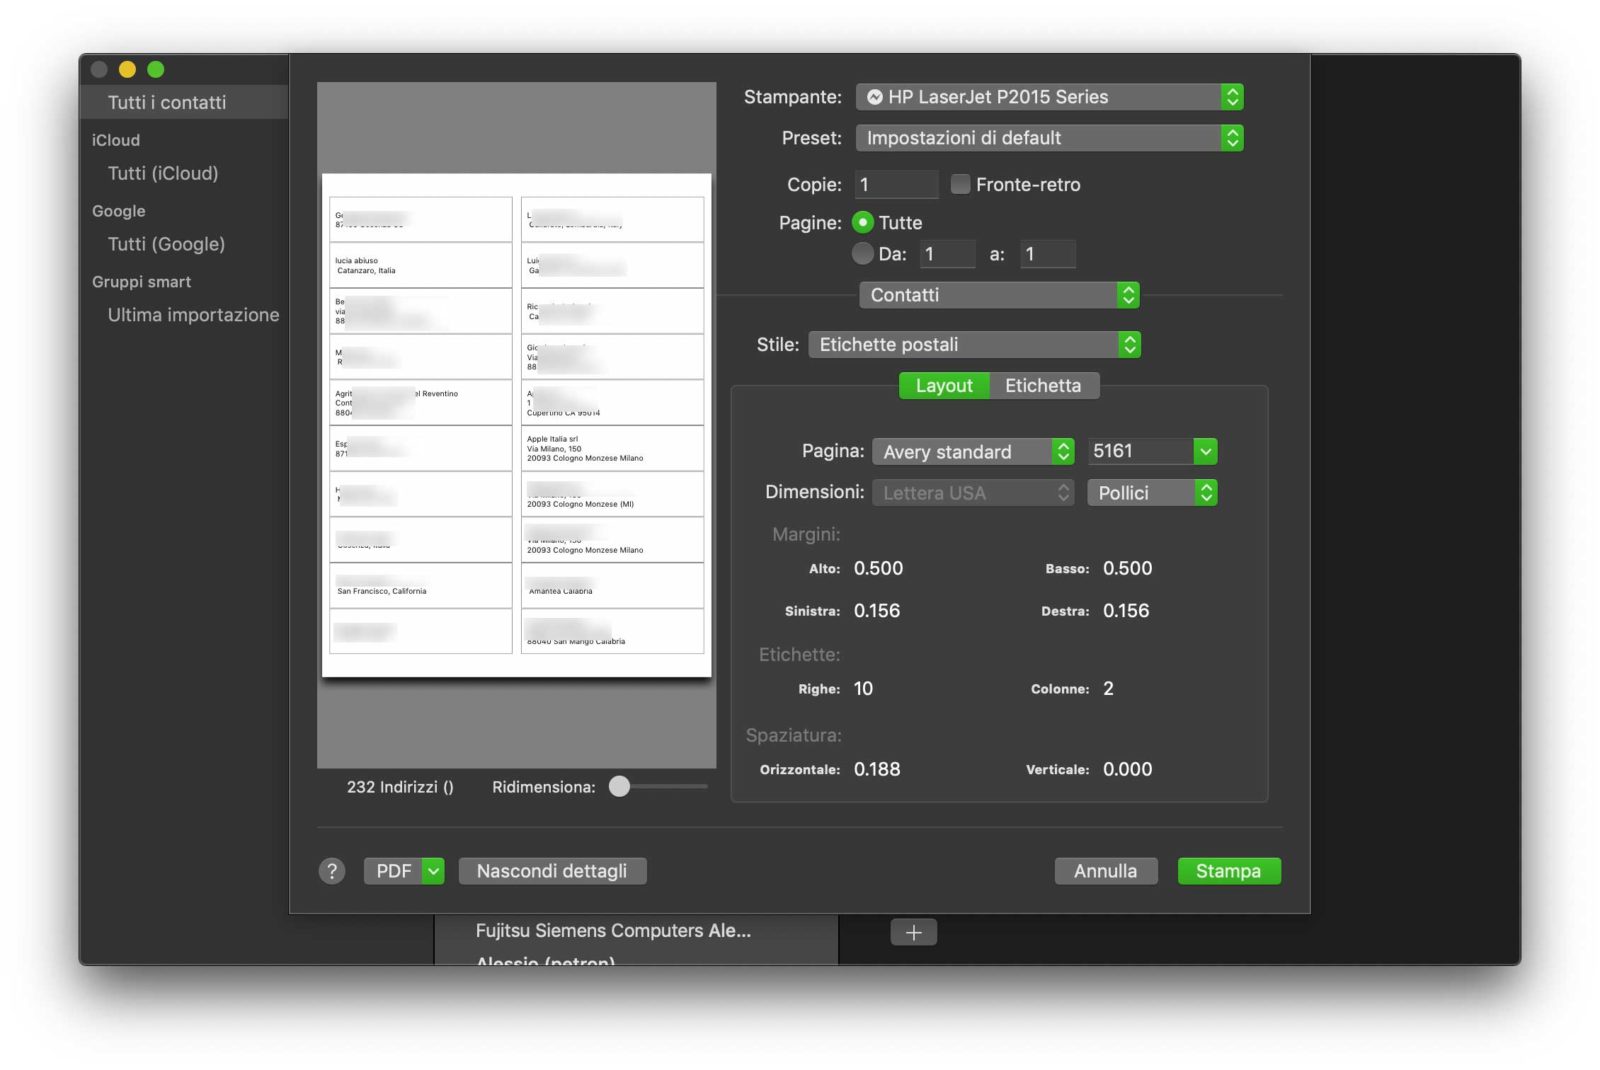Open the Contatti section dropdown
This screenshot has height=1070, width=1600.
point(999,295)
